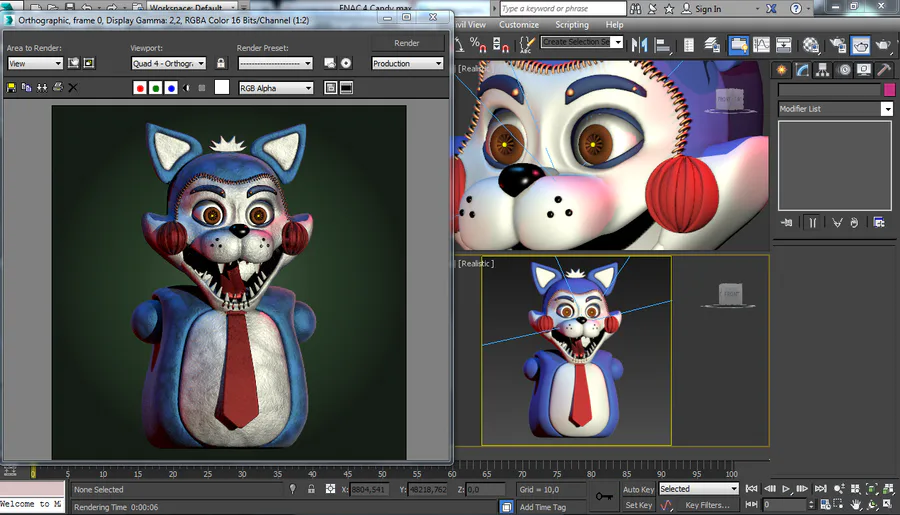900x515 pixels.
Task: Toggle the blue channel display
Action: [171, 88]
